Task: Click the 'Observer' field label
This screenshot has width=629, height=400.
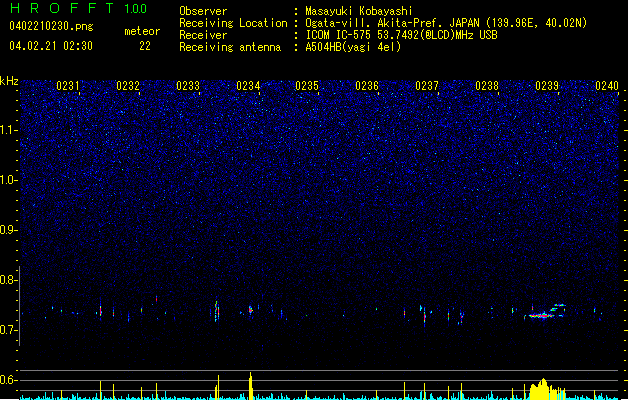Action: tap(203, 11)
